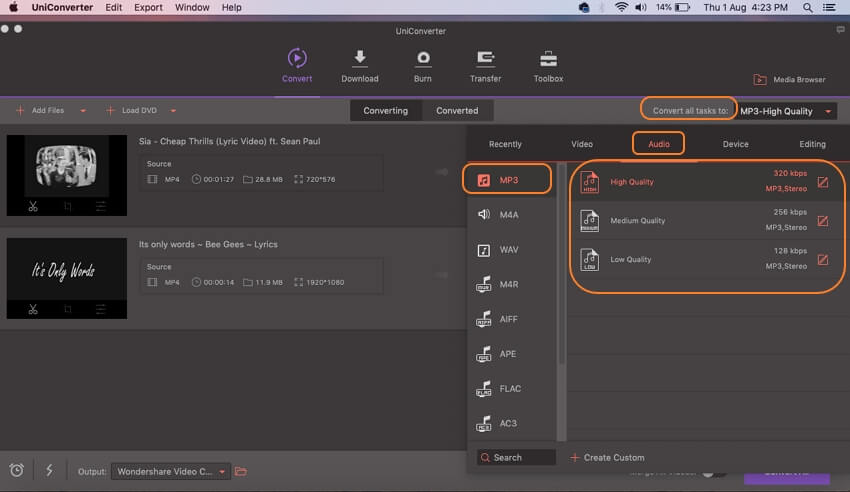Open the Help menu
This screenshot has width=850, height=492.
tap(231, 8)
